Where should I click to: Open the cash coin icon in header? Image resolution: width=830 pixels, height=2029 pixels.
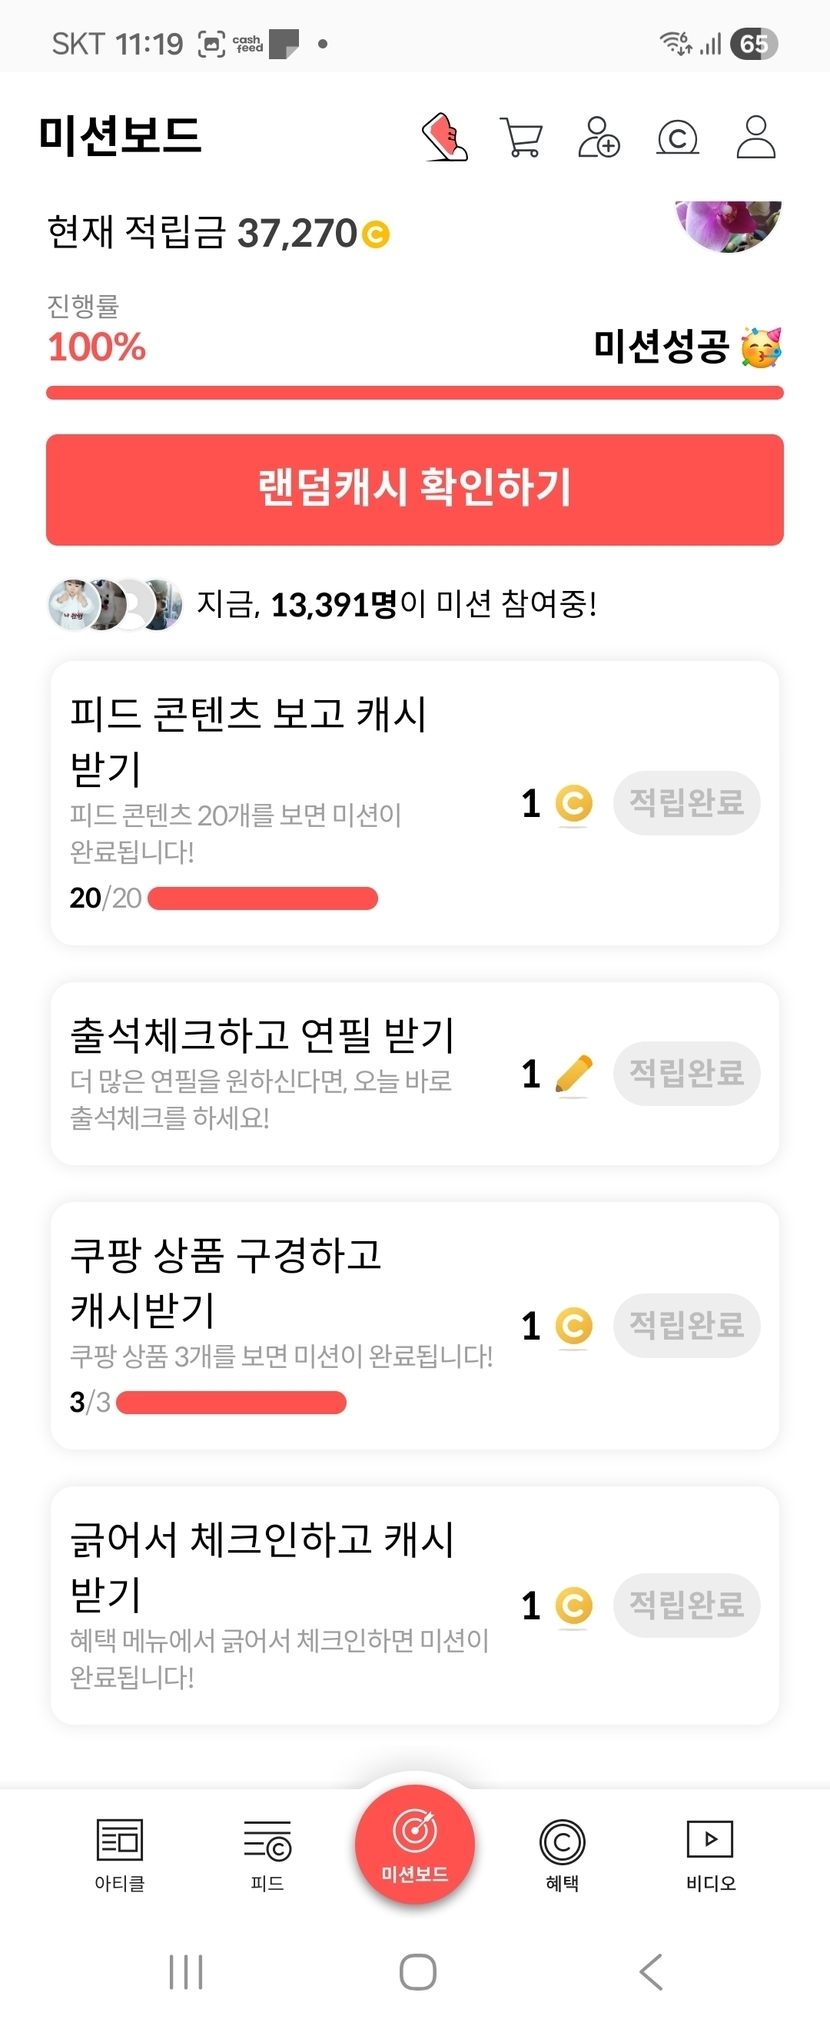click(x=677, y=137)
